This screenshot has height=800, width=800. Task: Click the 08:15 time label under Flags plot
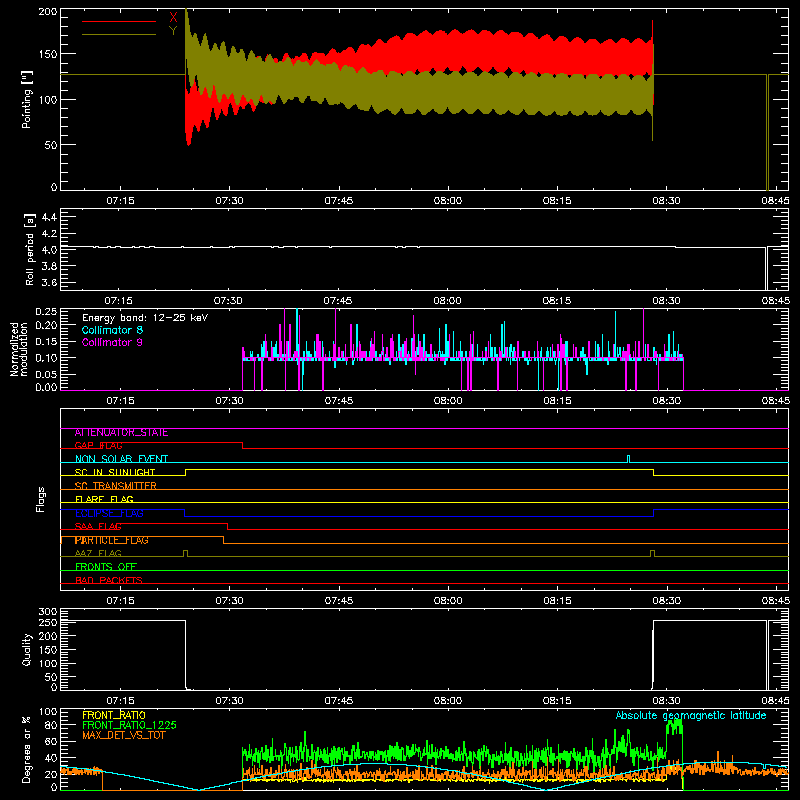point(557,601)
